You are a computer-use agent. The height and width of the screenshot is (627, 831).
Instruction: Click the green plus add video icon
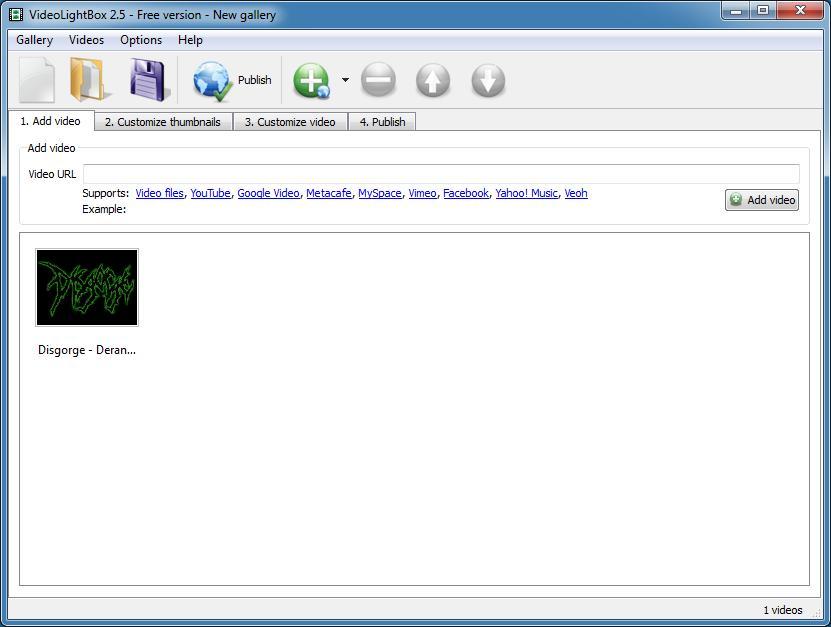tap(312, 81)
